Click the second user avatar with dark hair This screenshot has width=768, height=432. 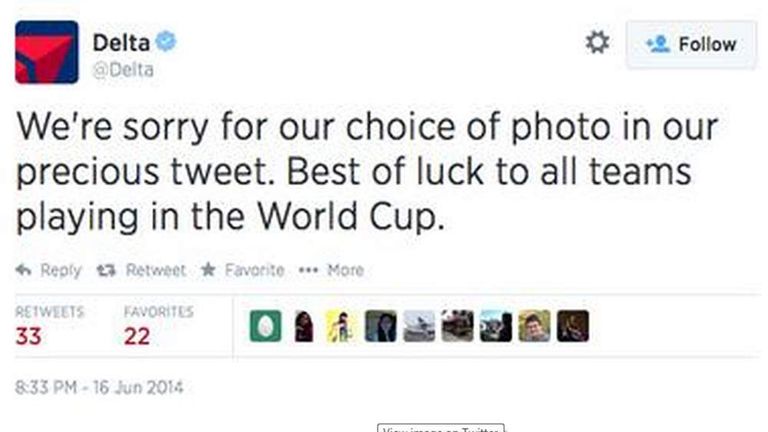pos(304,326)
